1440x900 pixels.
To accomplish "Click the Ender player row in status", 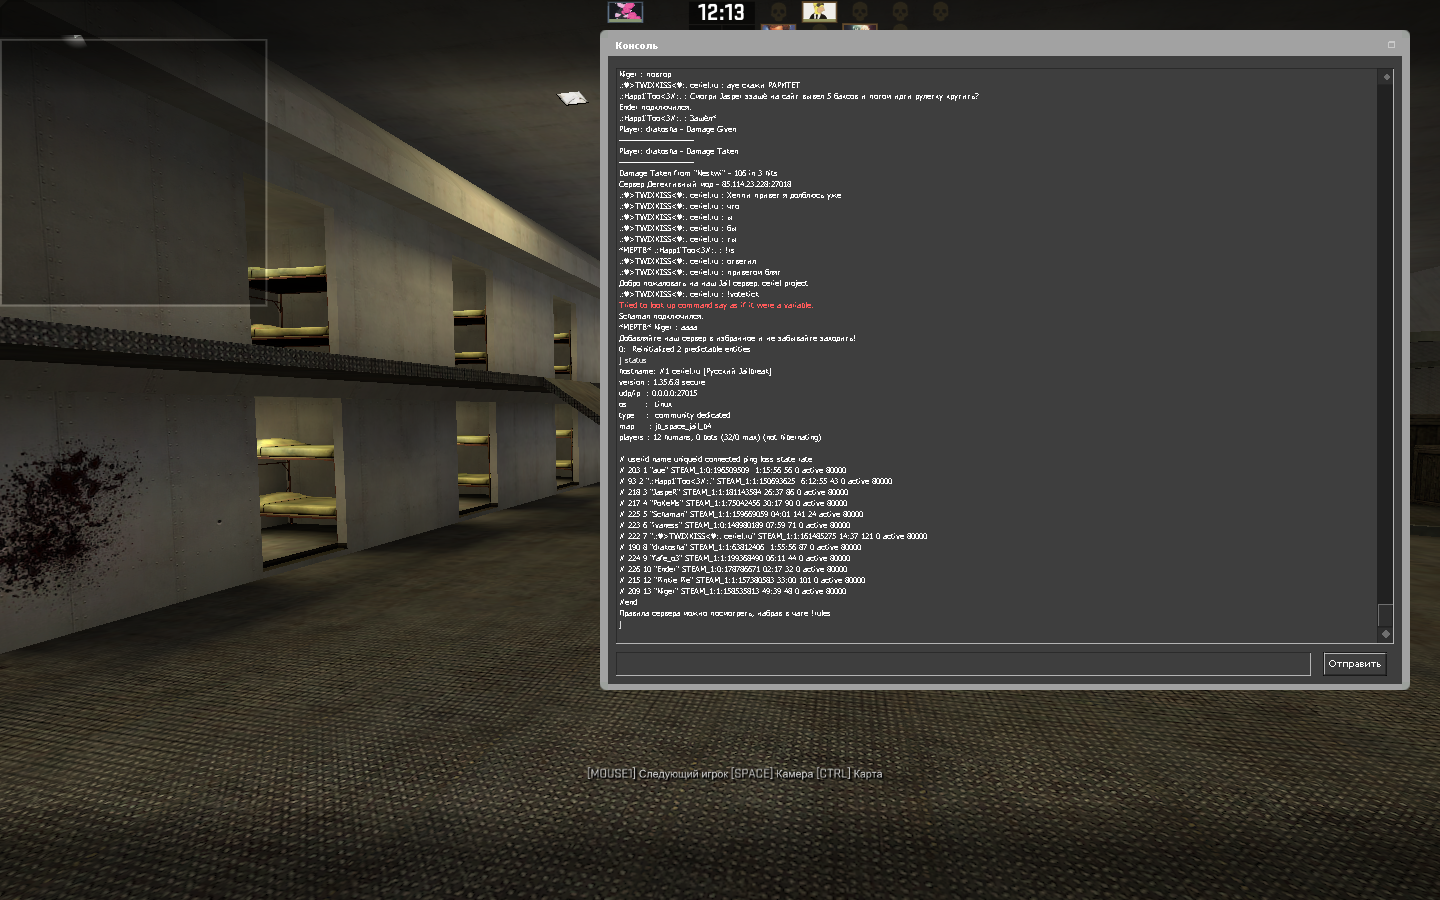I will coord(733,569).
